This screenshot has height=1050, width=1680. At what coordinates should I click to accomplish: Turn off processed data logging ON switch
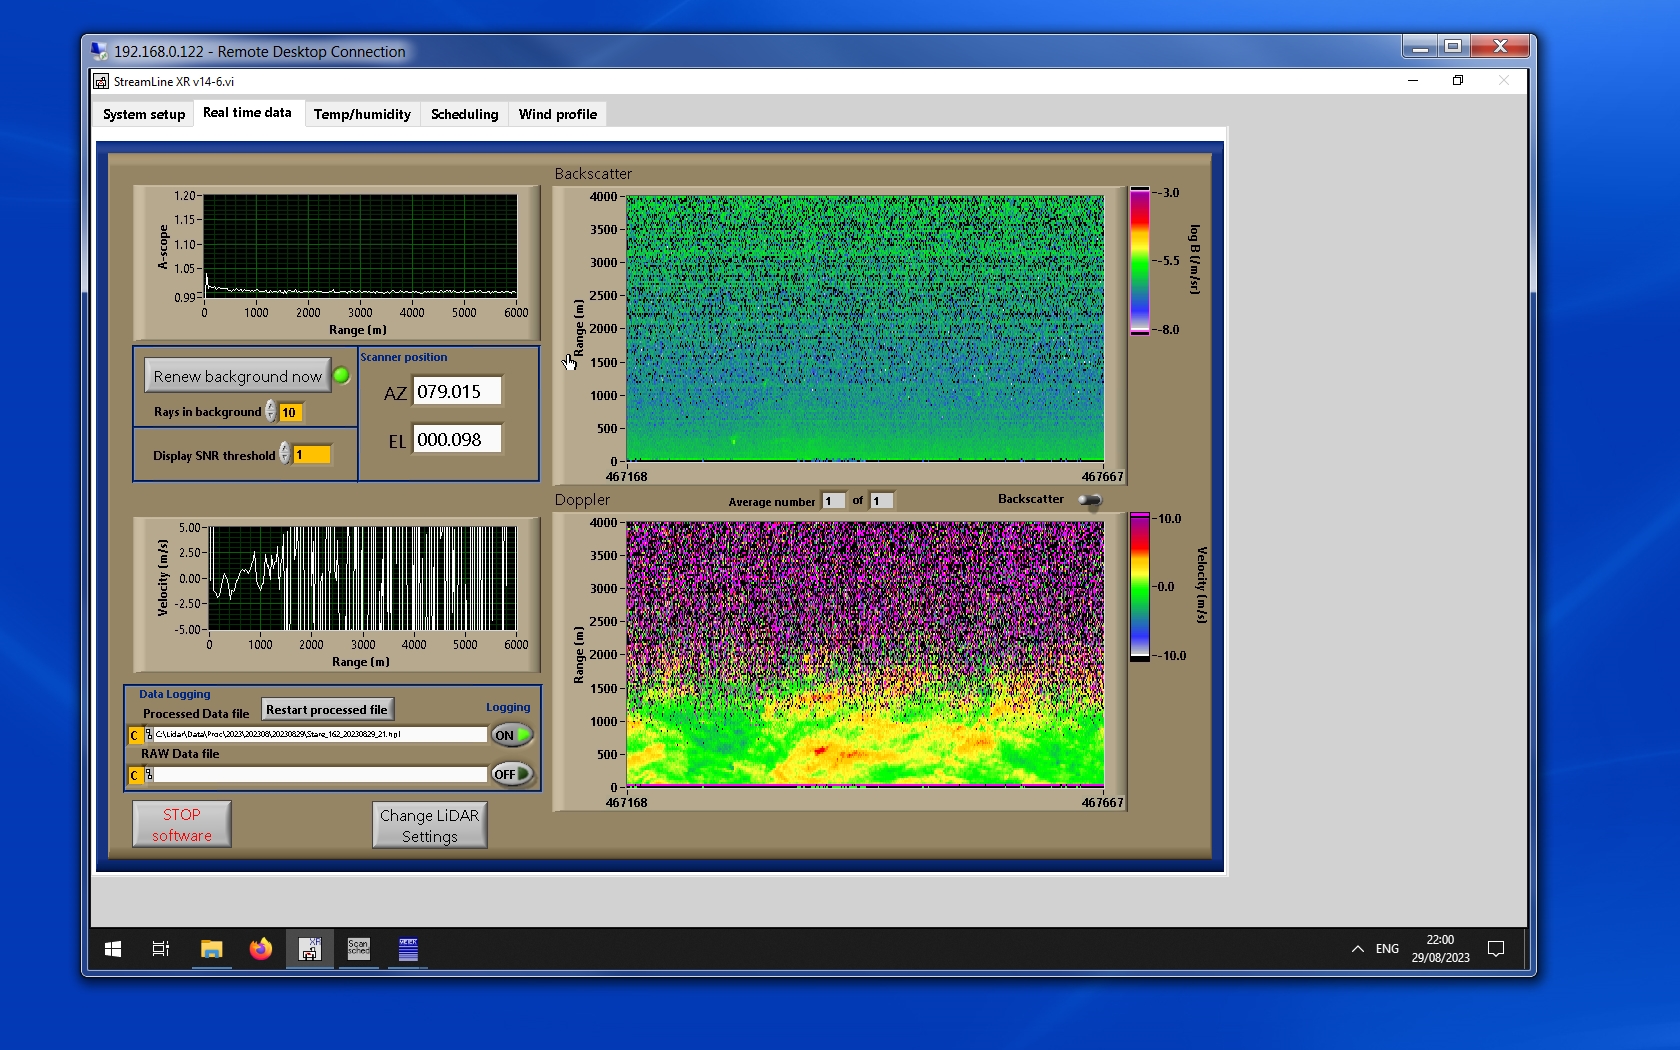(511, 735)
